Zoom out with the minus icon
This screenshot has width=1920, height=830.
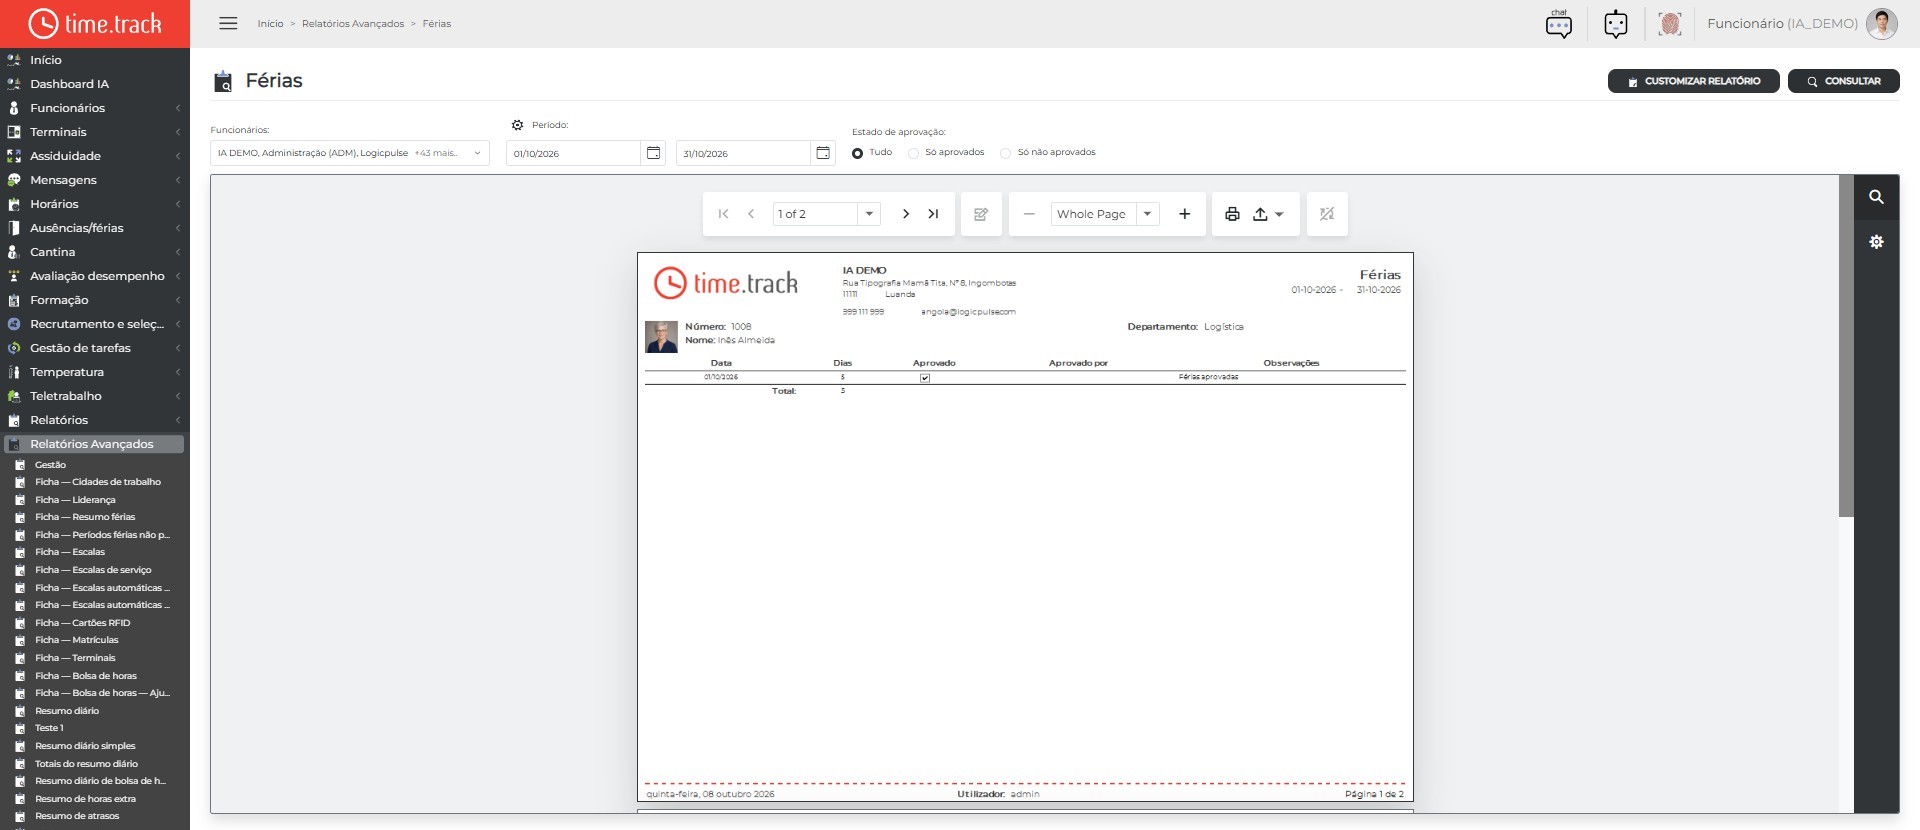click(x=1029, y=214)
